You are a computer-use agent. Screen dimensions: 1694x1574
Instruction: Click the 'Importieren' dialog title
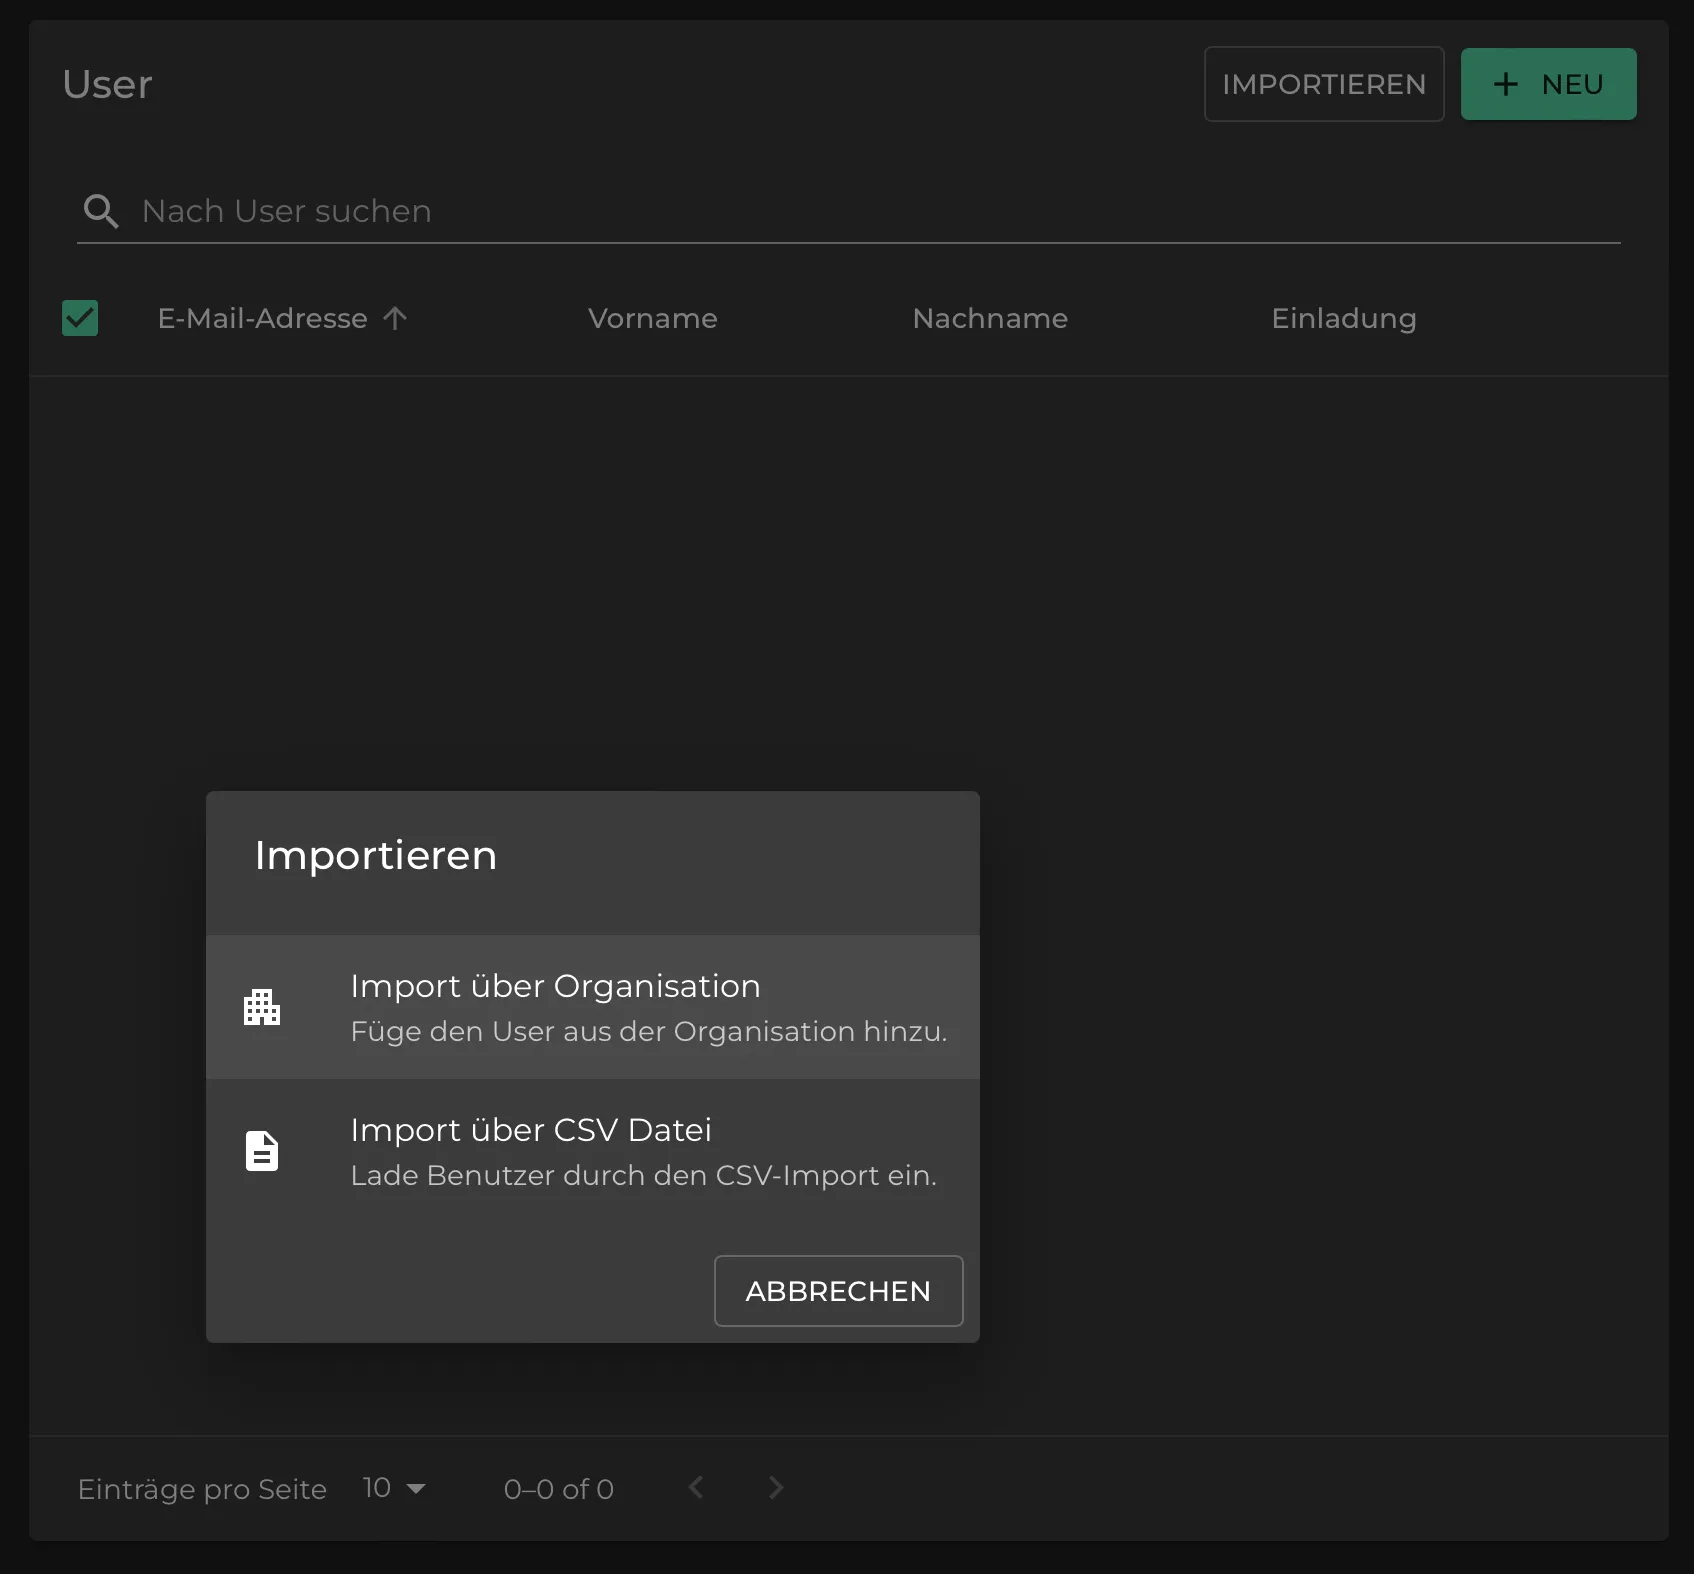[376, 855]
